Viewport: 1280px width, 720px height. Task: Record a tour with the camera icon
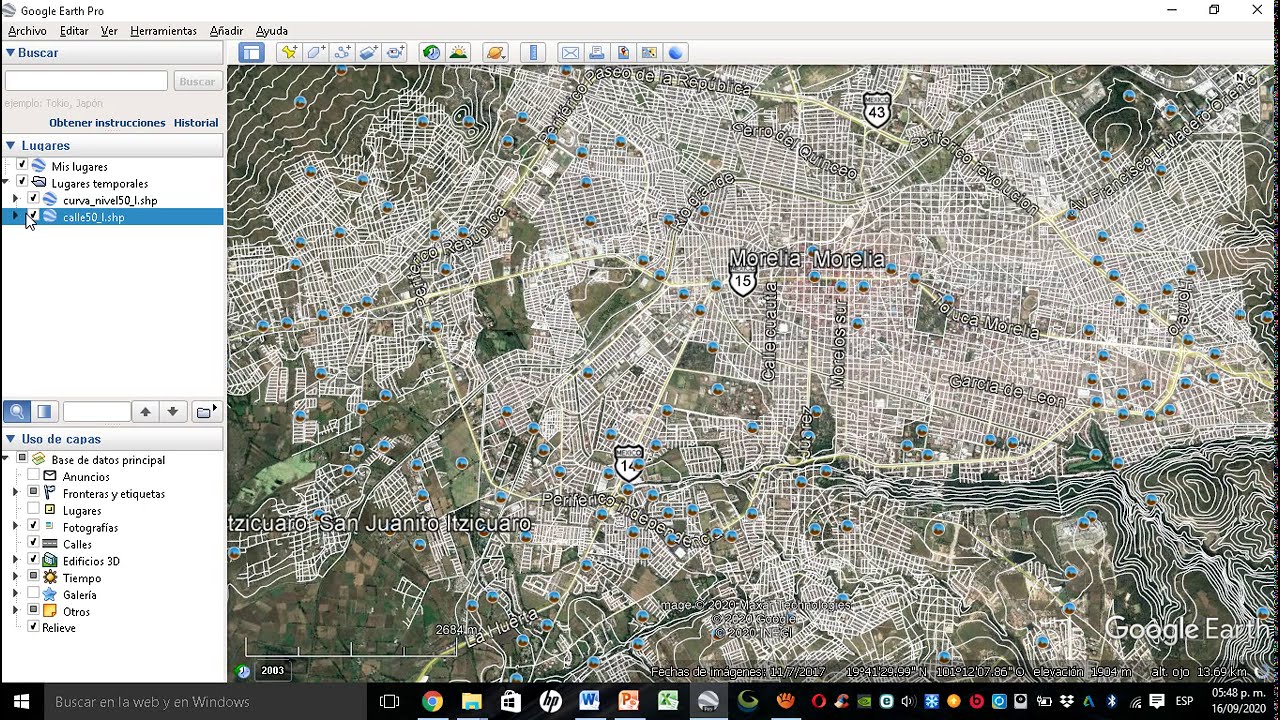pyautogui.click(x=395, y=52)
